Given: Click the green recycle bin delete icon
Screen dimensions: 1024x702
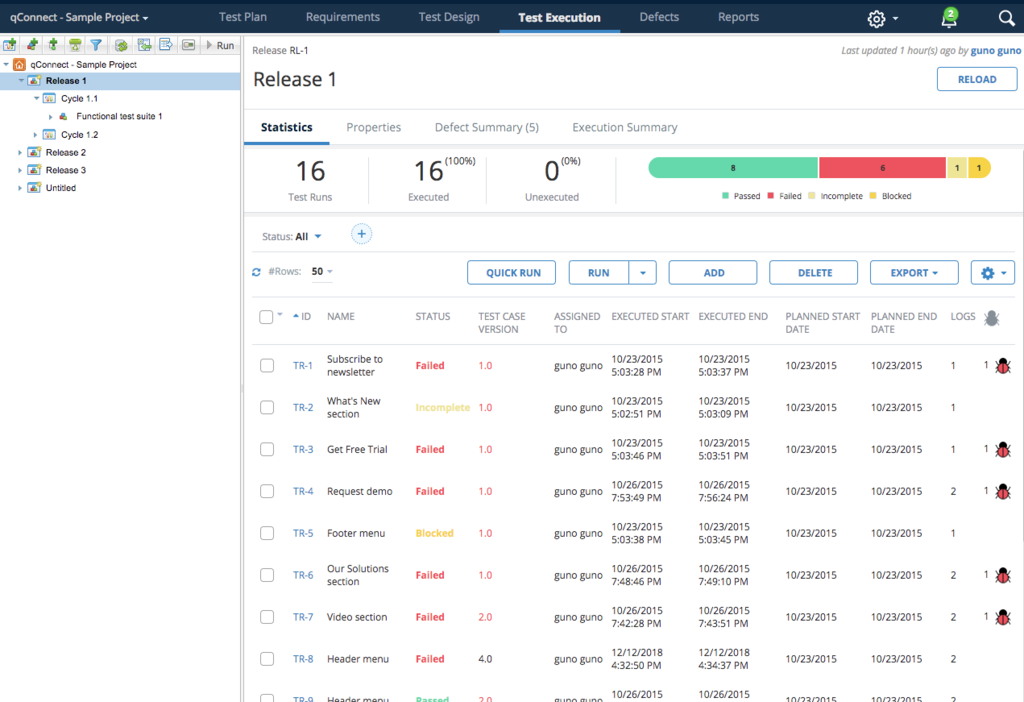Looking at the screenshot, I should (x=75, y=45).
